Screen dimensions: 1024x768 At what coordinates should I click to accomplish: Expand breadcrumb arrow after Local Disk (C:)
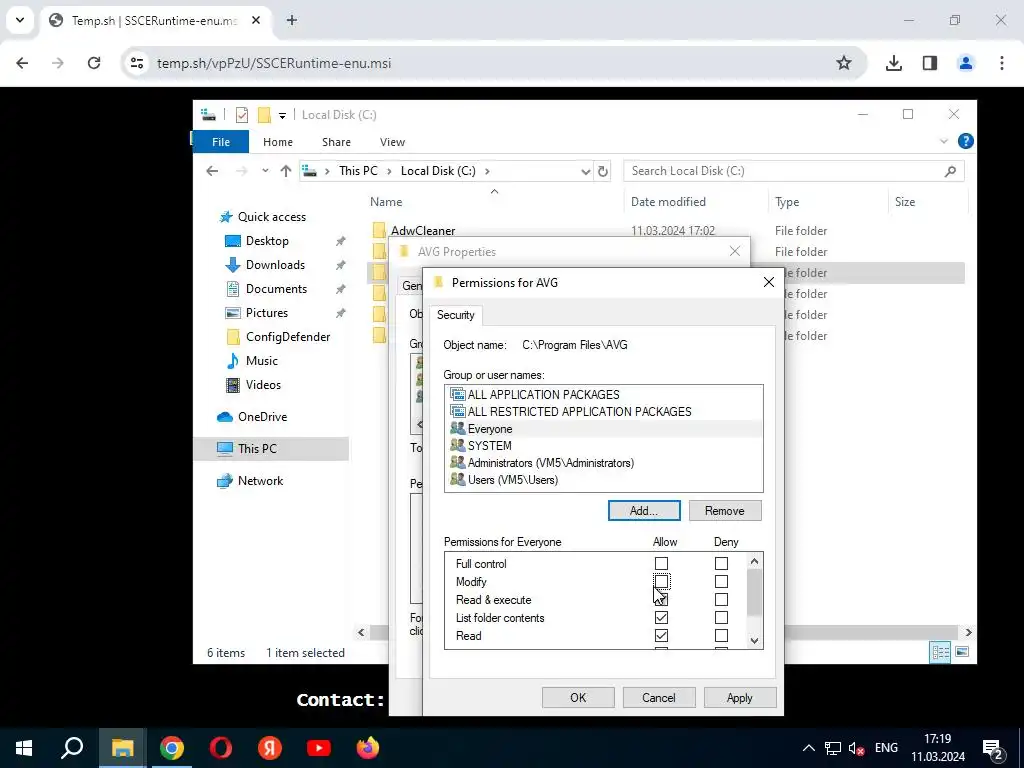point(487,171)
